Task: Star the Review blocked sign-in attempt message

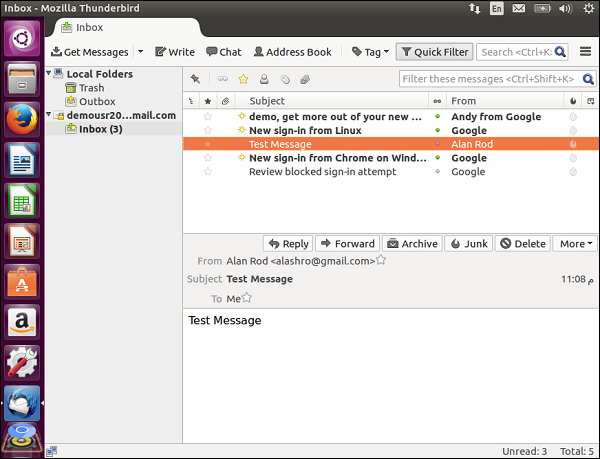Action: point(208,172)
